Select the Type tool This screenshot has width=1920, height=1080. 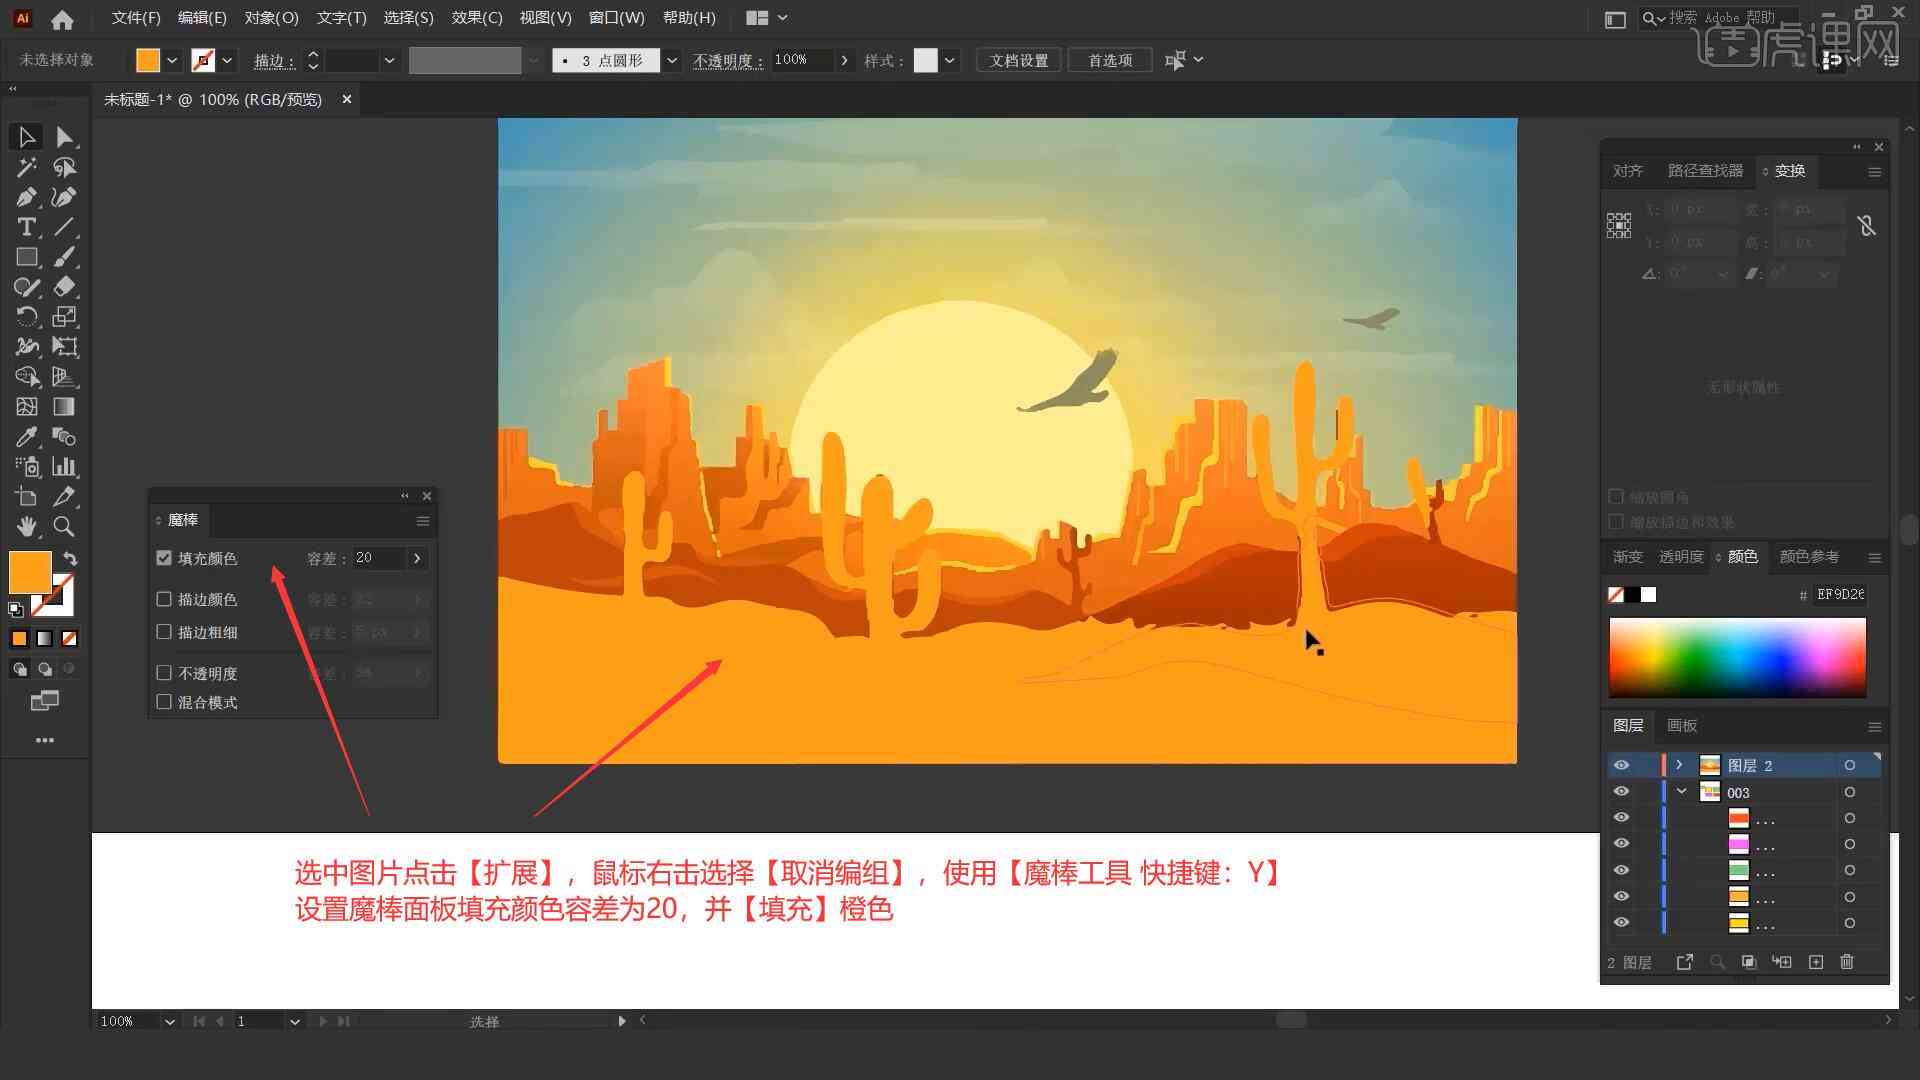[24, 227]
